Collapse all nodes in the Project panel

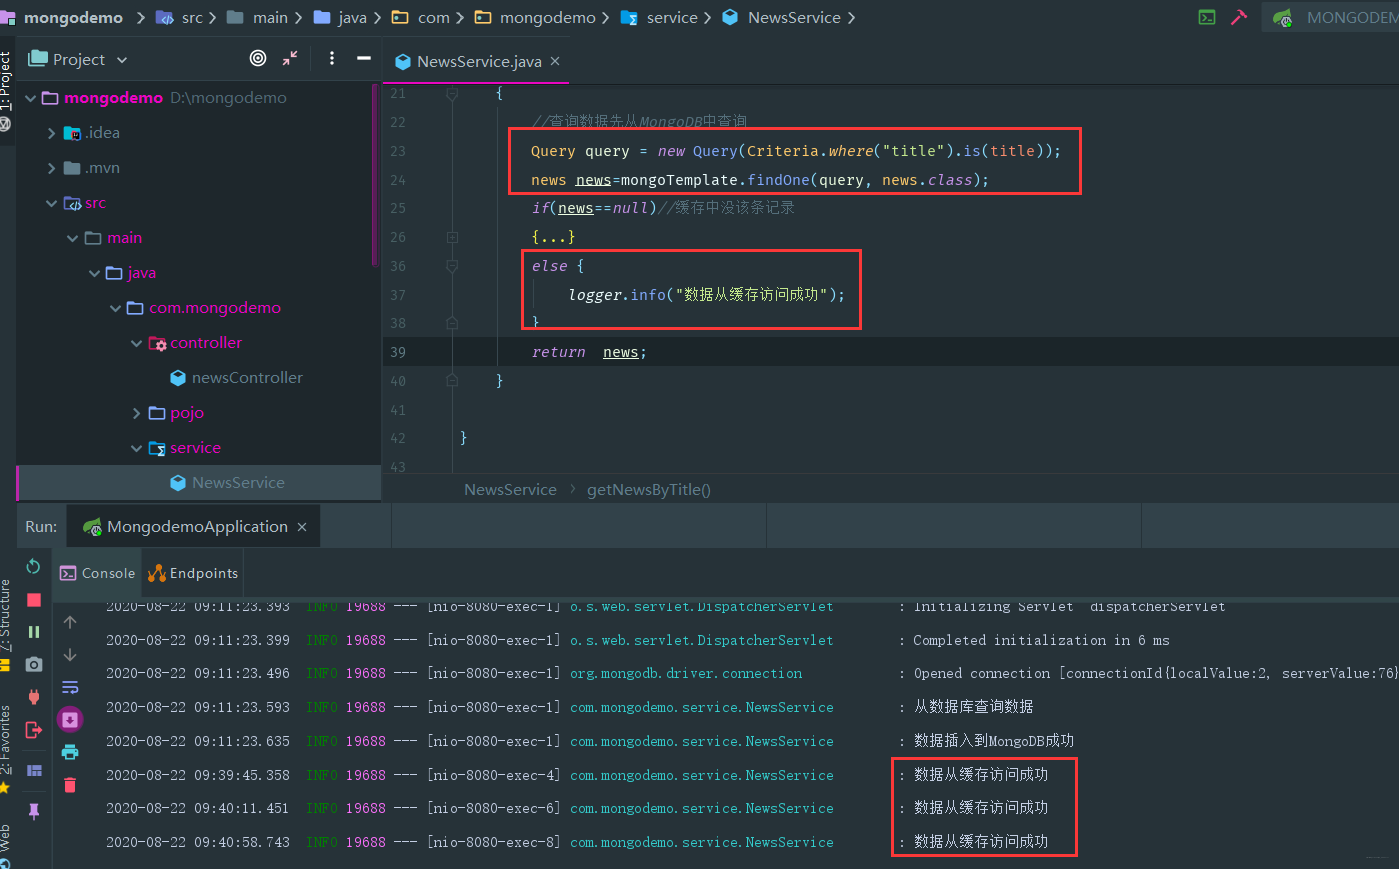coord(290,58)
